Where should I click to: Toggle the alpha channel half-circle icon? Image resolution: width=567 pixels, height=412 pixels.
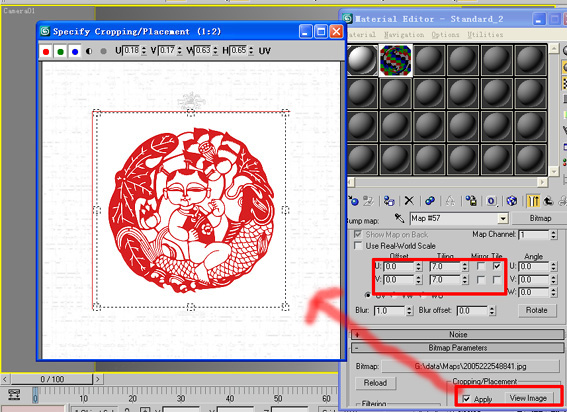click(x=89, y=51)
